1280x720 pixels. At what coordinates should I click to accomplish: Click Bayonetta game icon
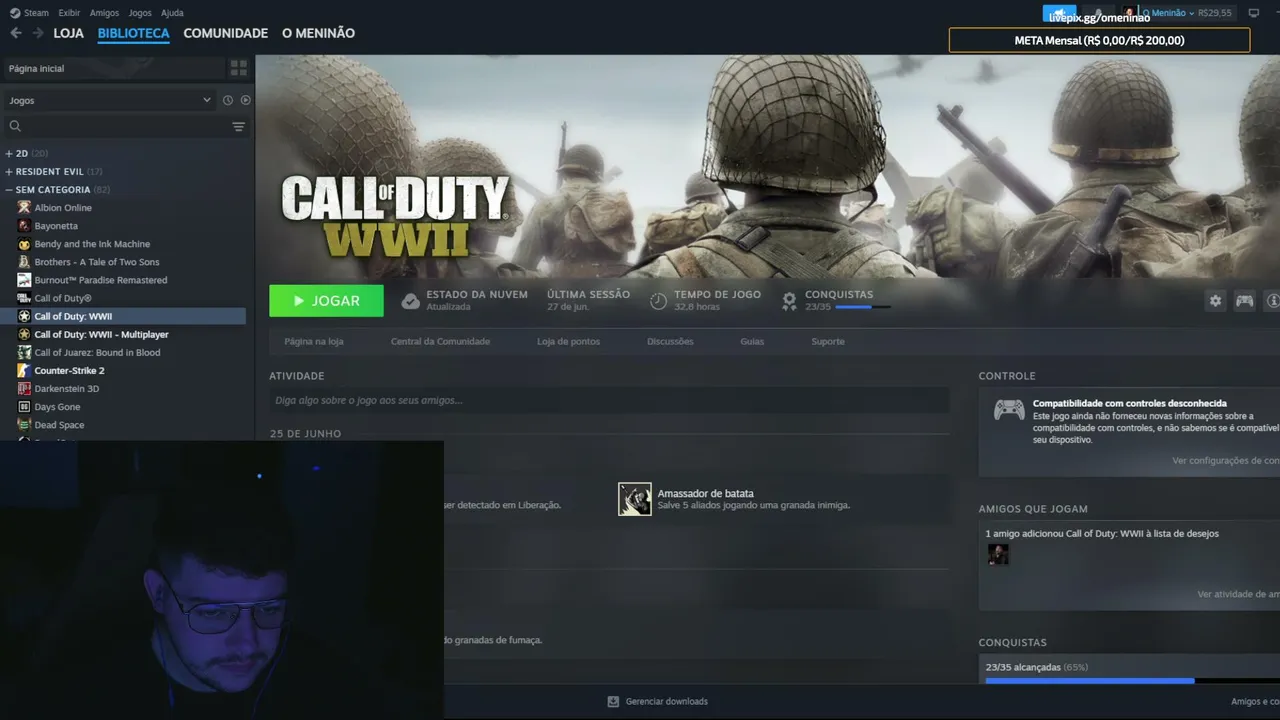[24, 225]
